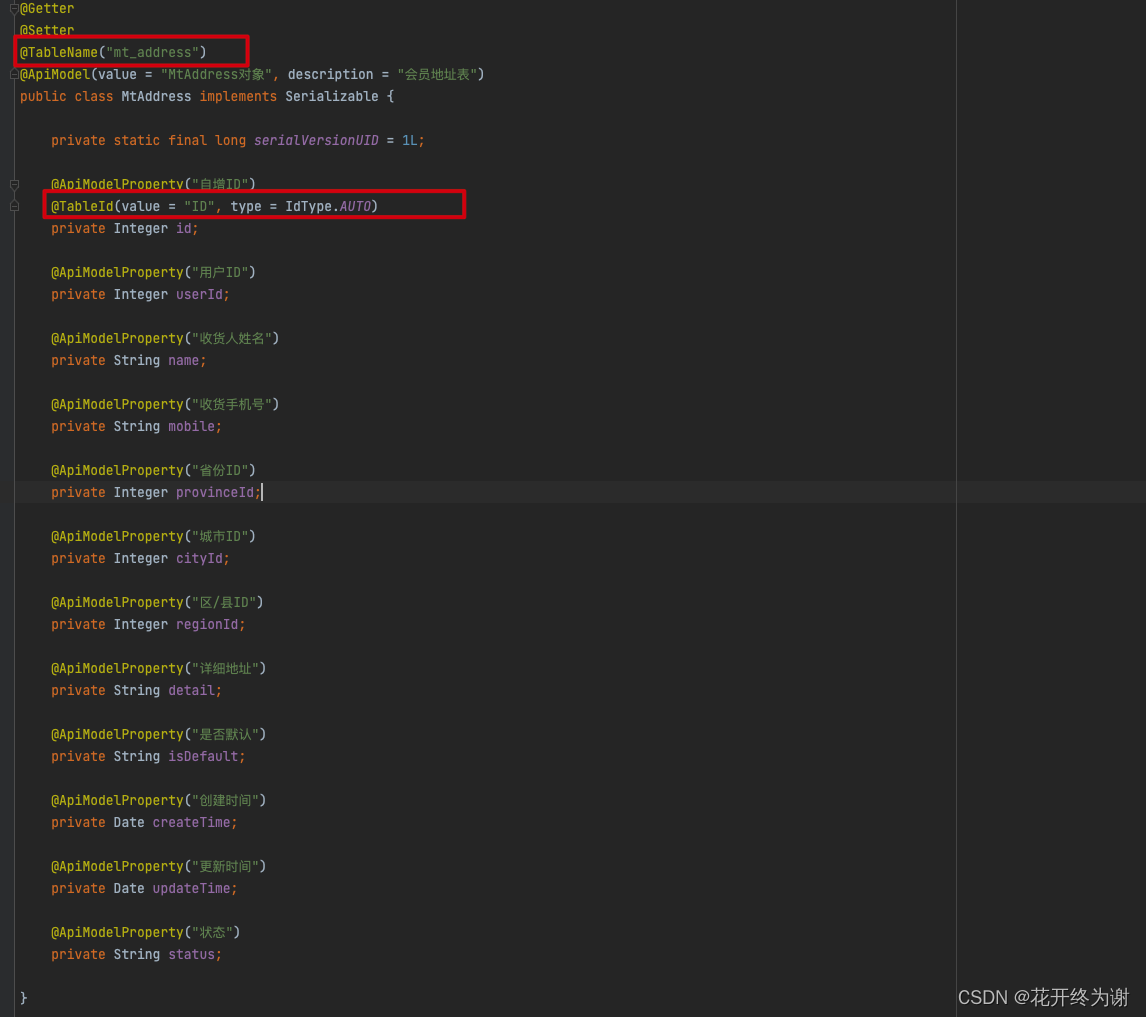Click the 'private String name;' line
Image resolution: width=1146 pixels, height=1017 pixels.
tap(129, 360)
